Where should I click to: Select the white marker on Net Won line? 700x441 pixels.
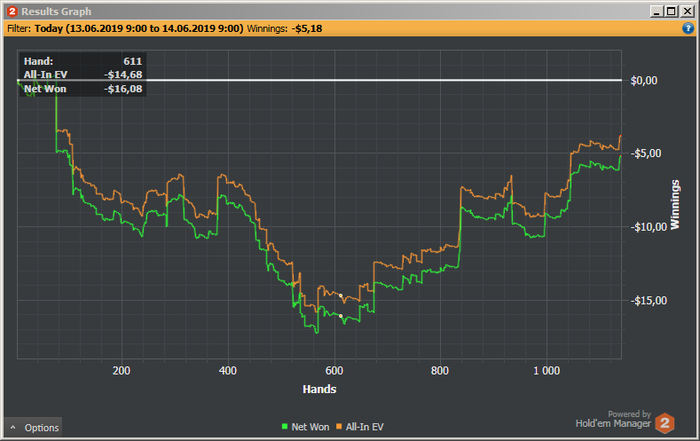click(x=341, y=316)
